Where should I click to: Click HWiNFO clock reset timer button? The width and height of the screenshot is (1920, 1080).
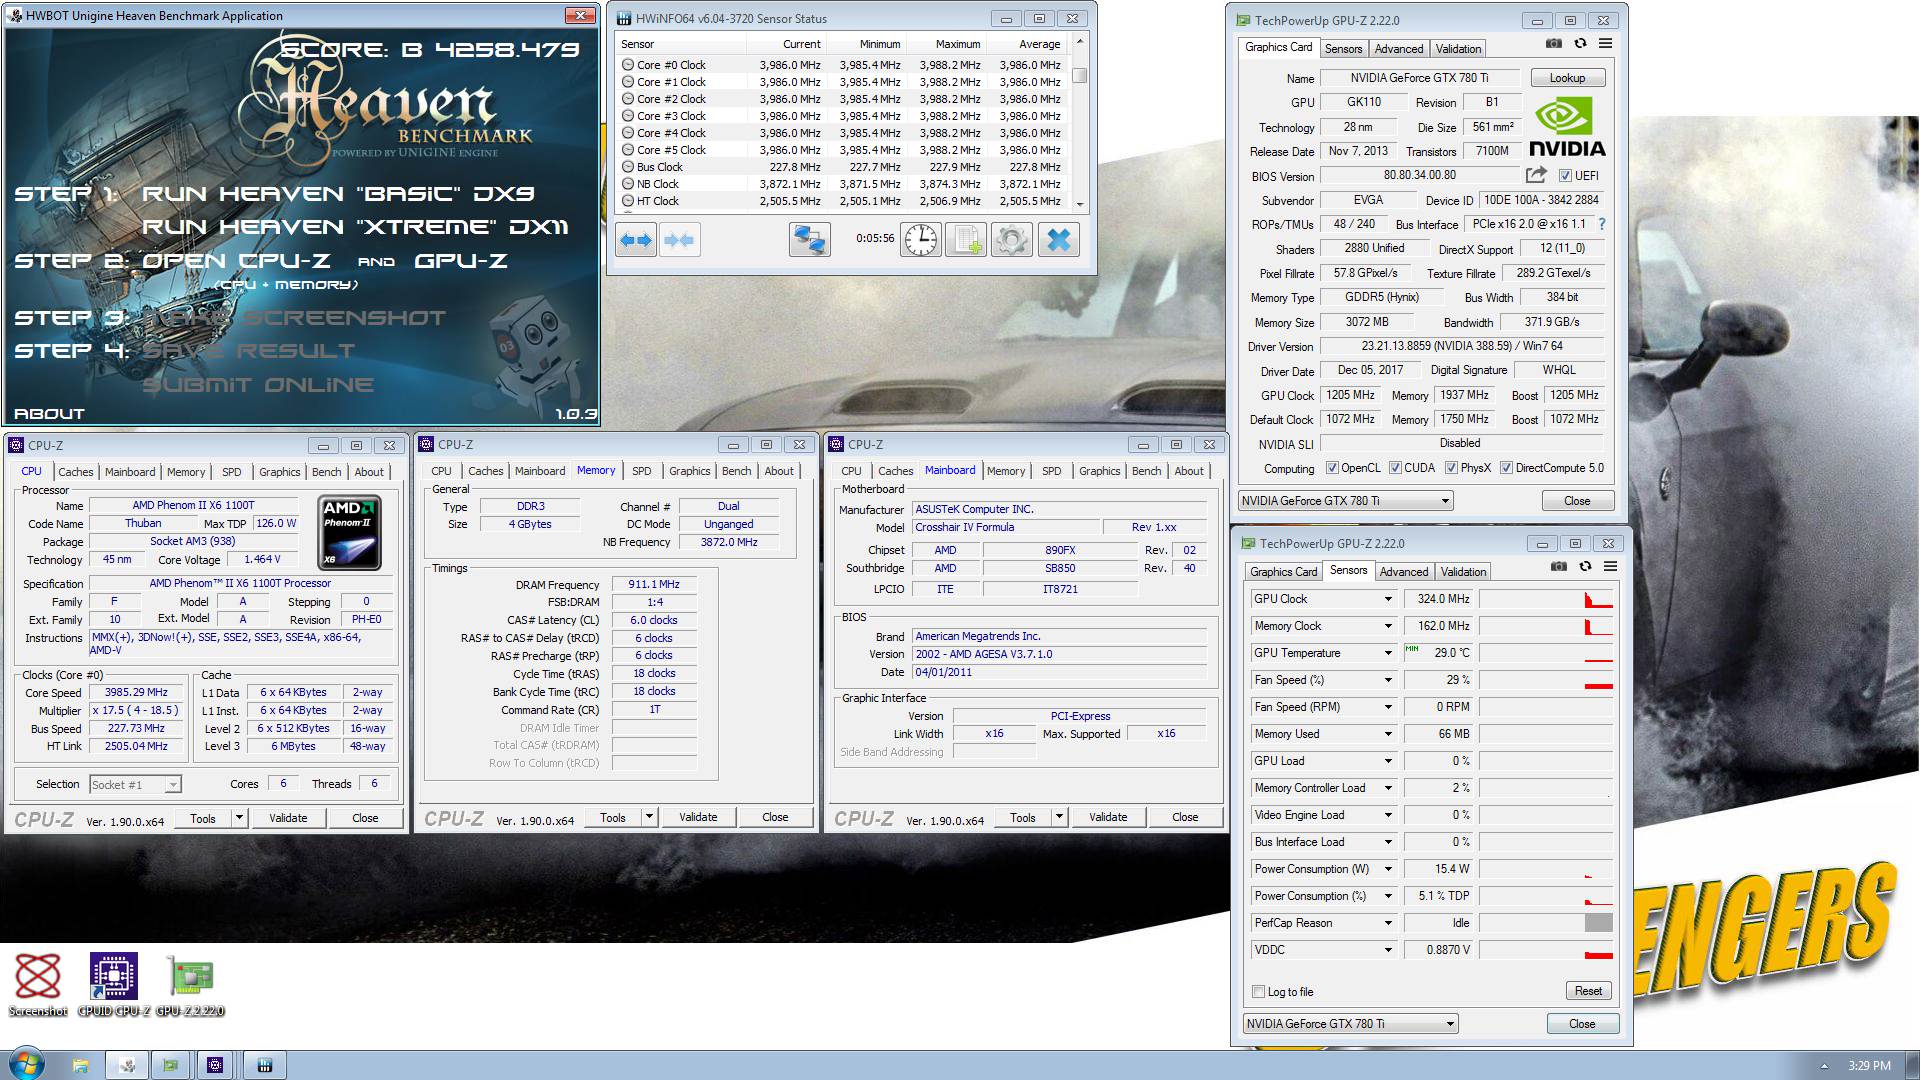[921, 240]
